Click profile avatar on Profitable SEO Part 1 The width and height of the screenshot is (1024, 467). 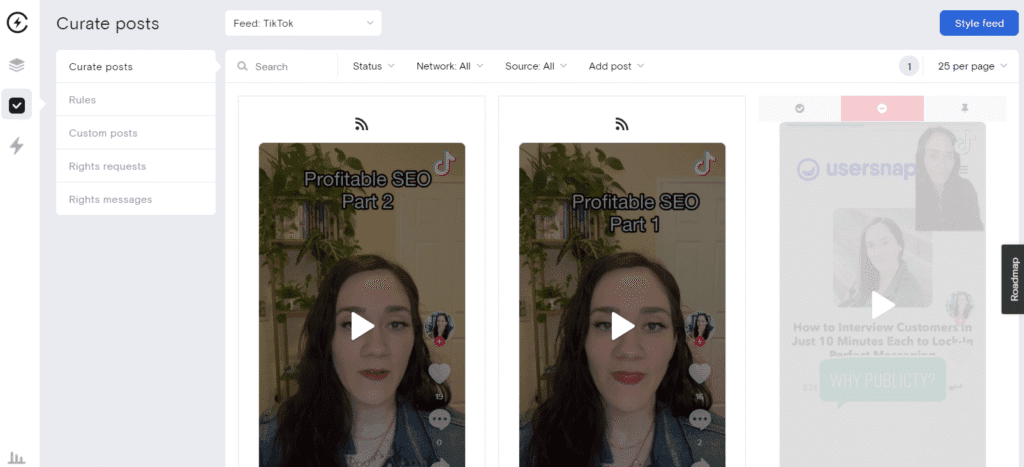(699, 327)
